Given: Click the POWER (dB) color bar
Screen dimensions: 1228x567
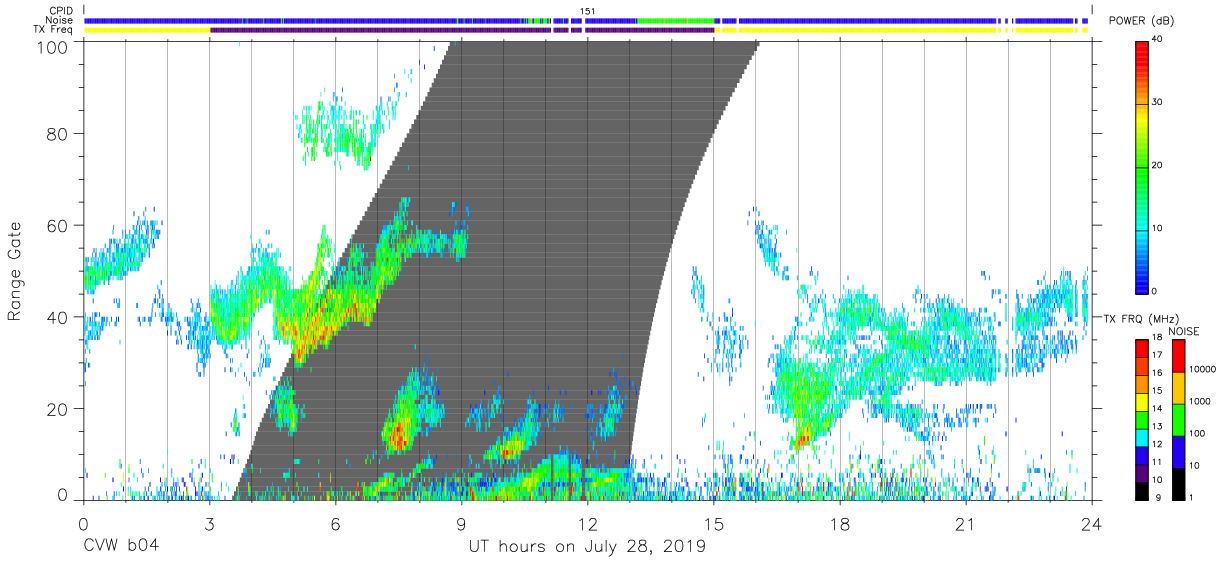Looking at the screenshot, I should coord(1144,166).
